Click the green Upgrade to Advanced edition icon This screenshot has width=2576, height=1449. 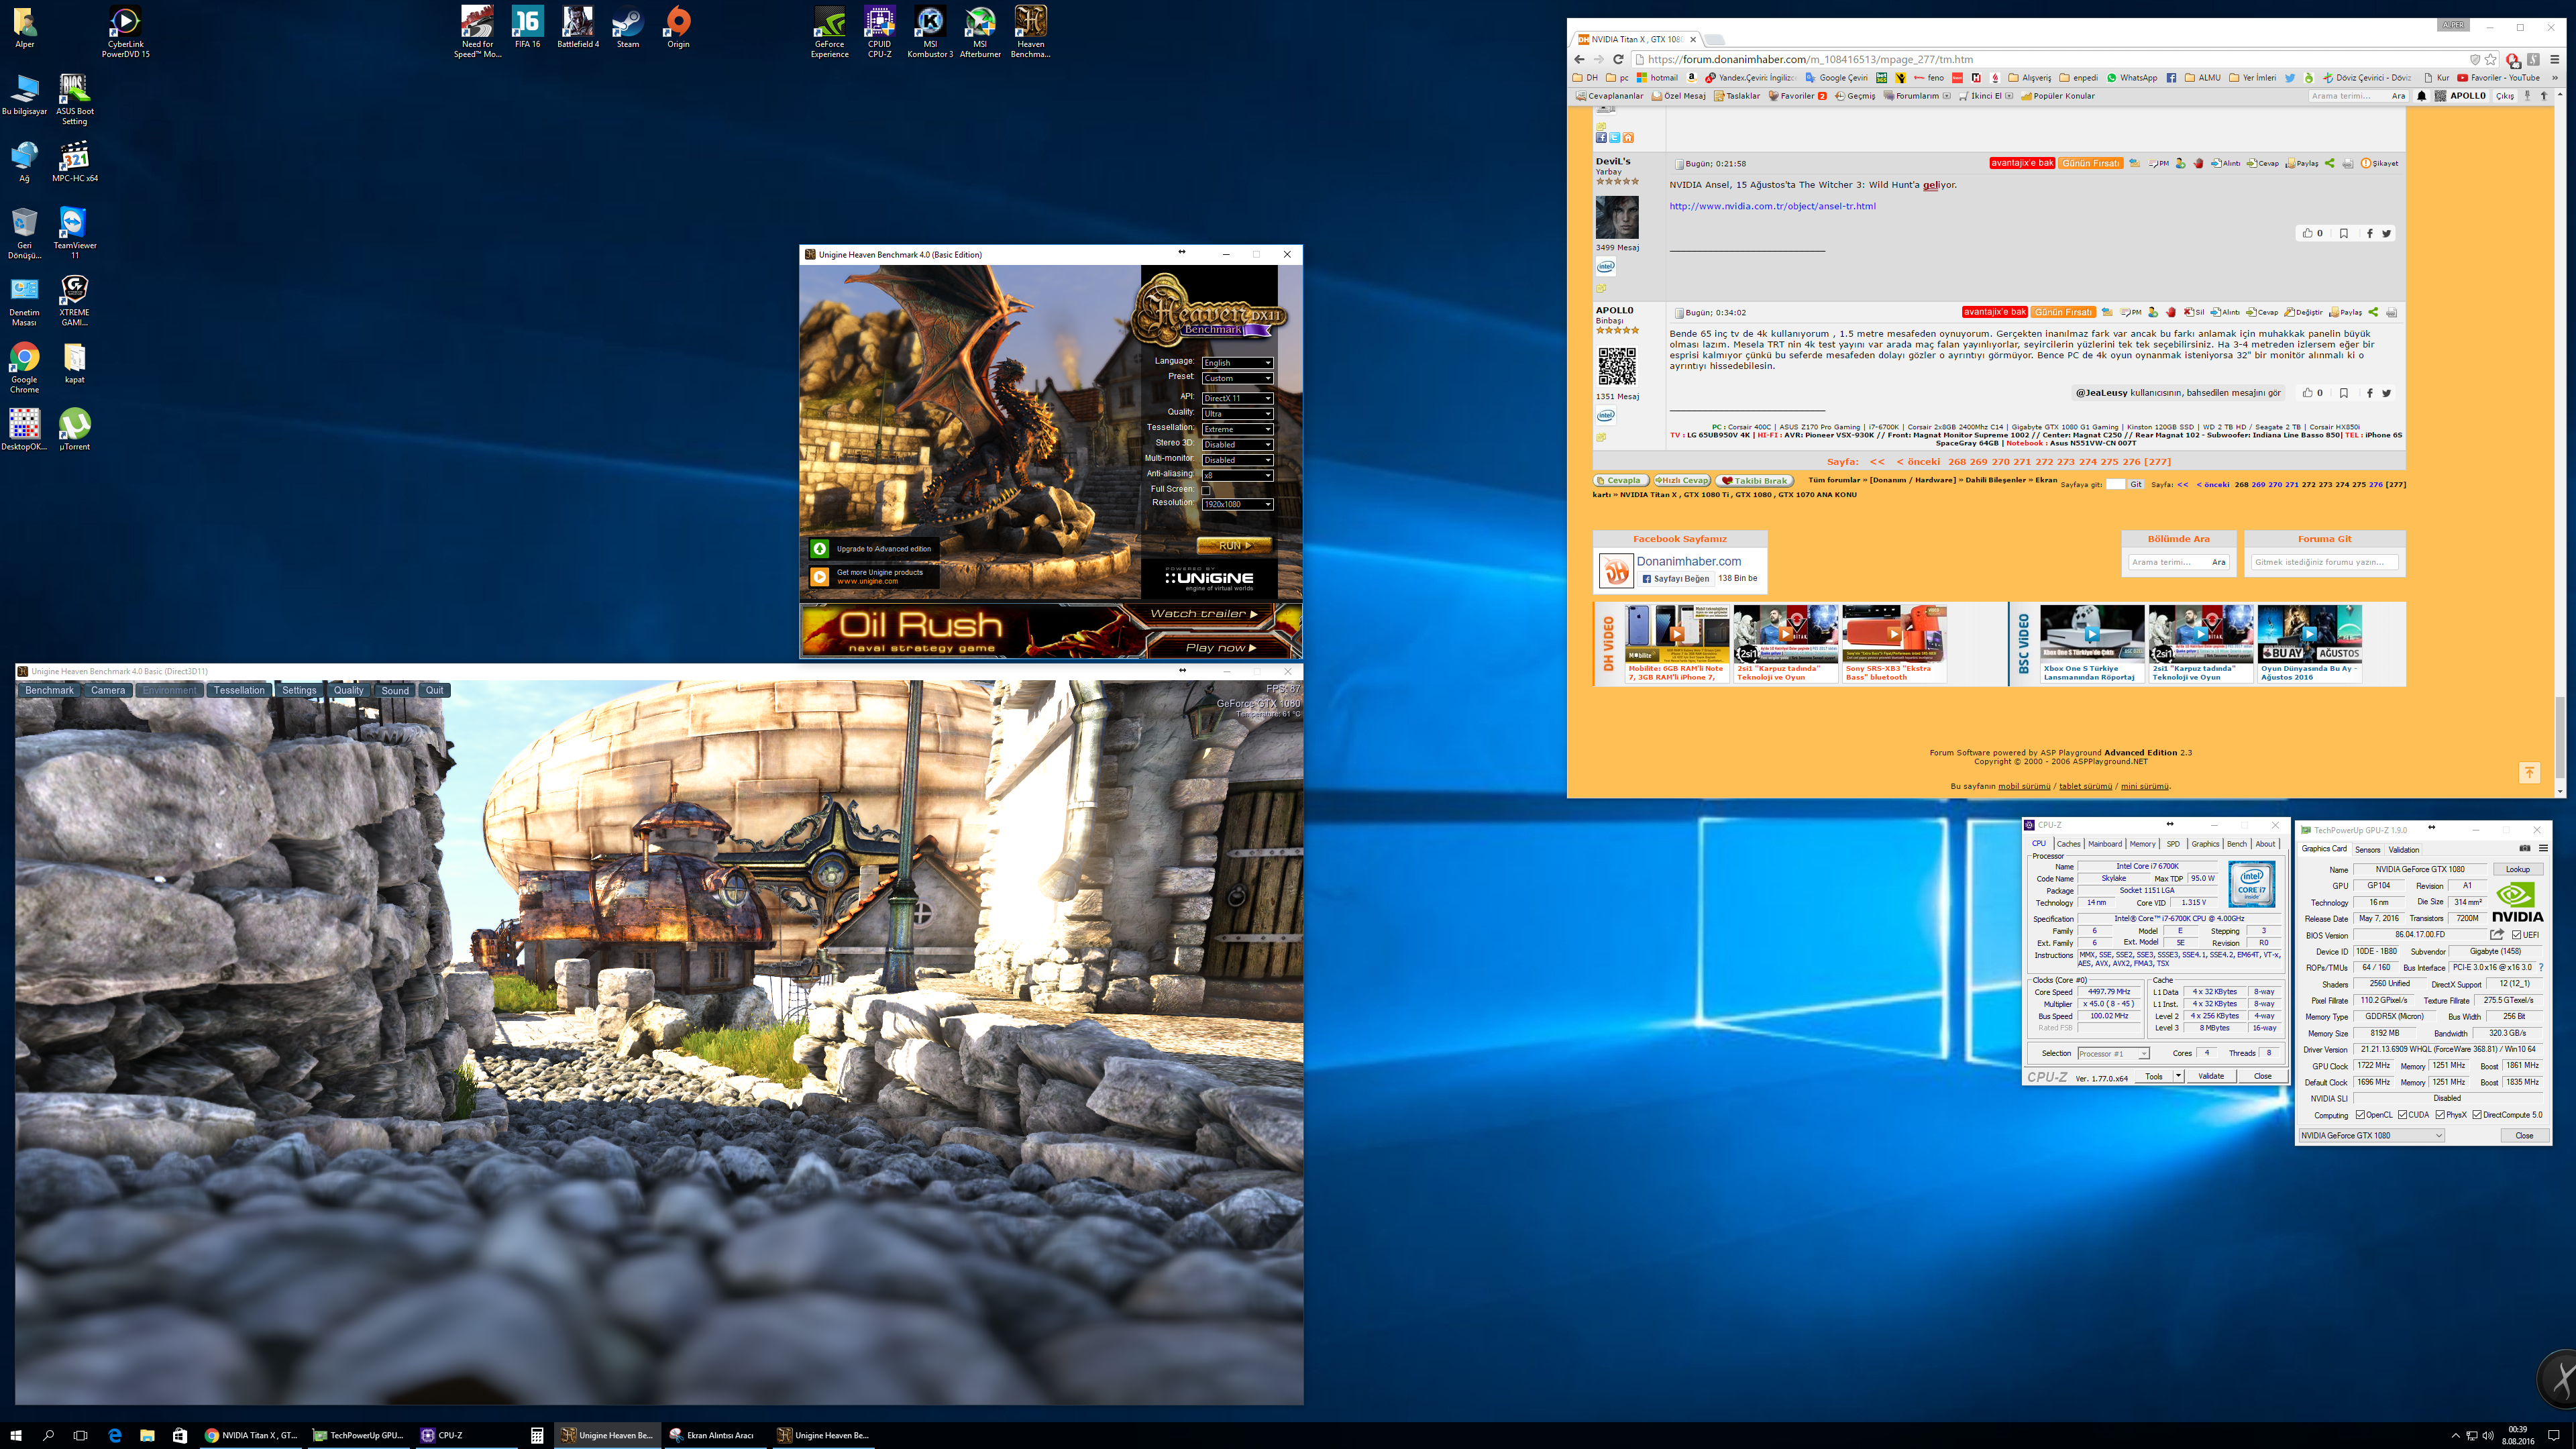820,548
